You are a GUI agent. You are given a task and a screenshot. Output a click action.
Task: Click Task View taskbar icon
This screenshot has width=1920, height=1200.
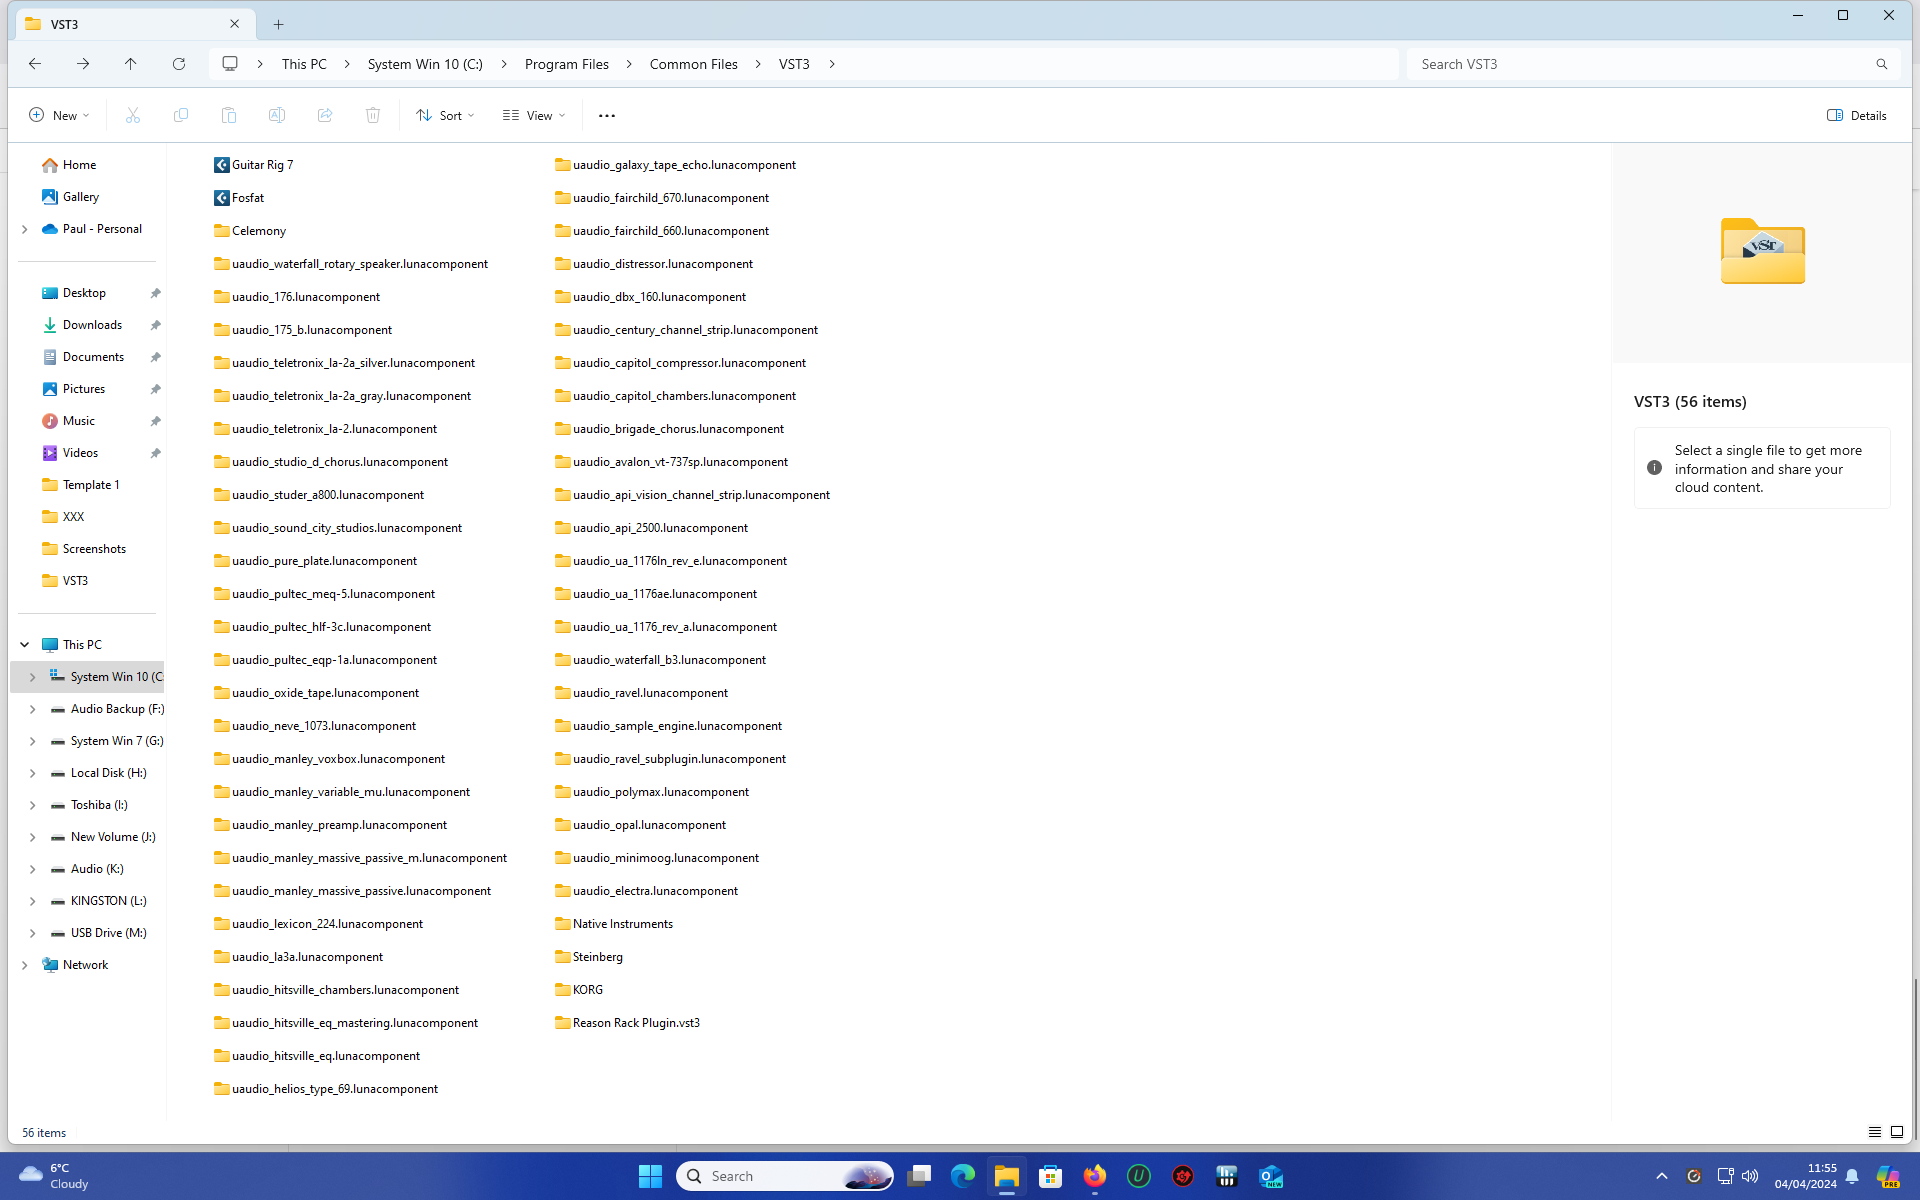[x=919, y=1176]
